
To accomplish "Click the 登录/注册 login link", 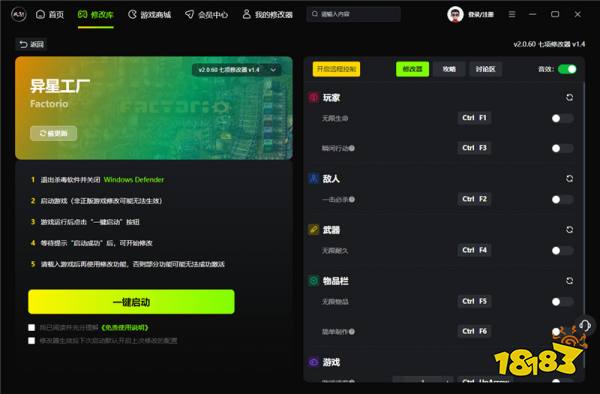I will pyautogui.click(x=481, y=15).
